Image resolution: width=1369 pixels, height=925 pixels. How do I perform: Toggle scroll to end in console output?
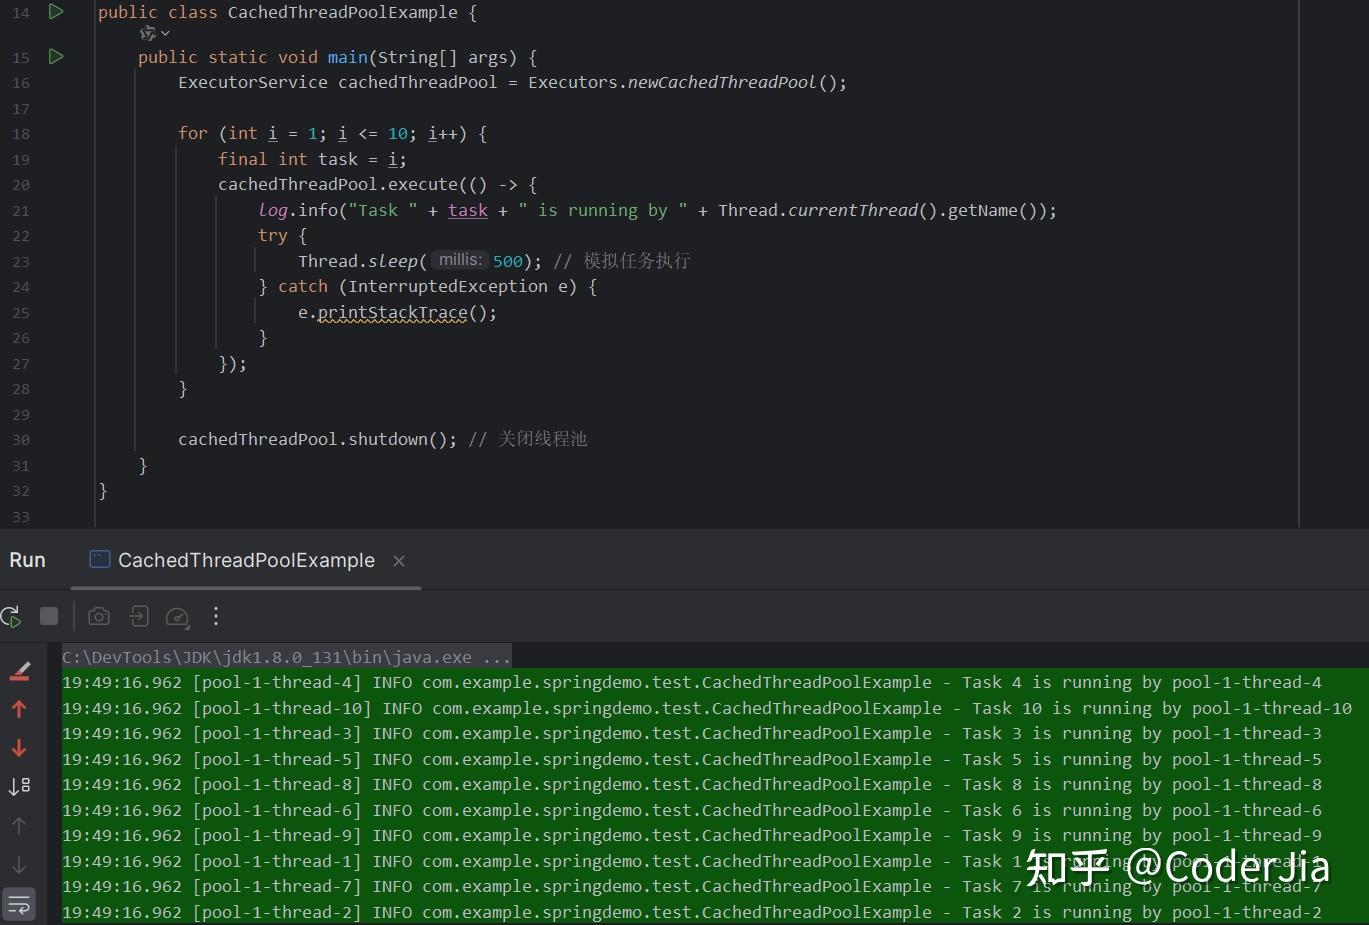click(19, 786)
